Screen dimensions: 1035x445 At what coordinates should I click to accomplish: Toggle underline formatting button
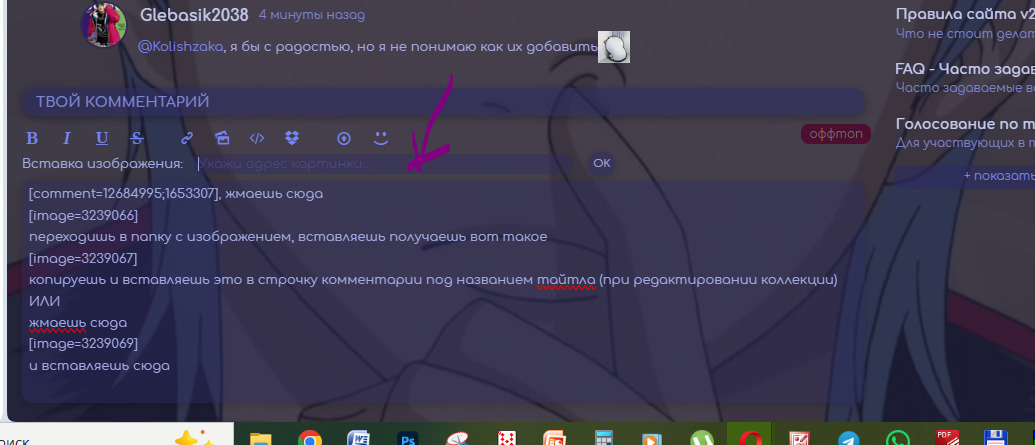pyautogui.click(x=102, y=138)
